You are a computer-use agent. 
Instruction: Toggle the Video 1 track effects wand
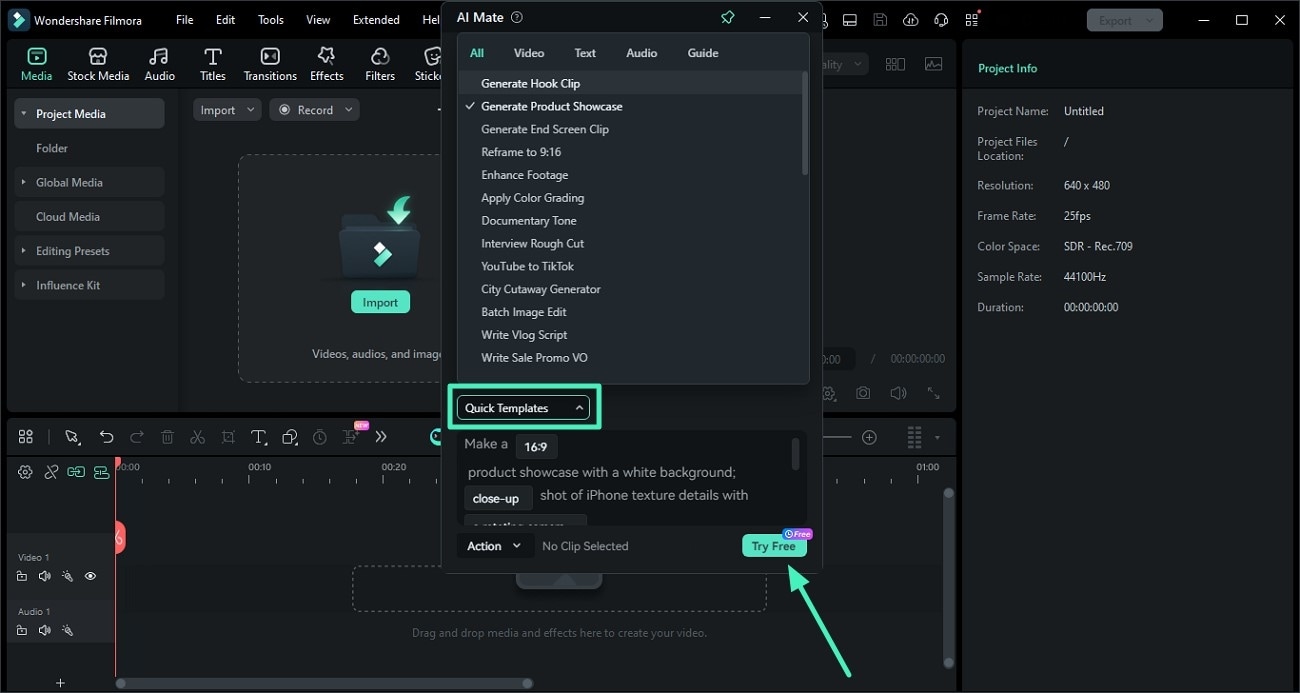[x=67, y=576]
